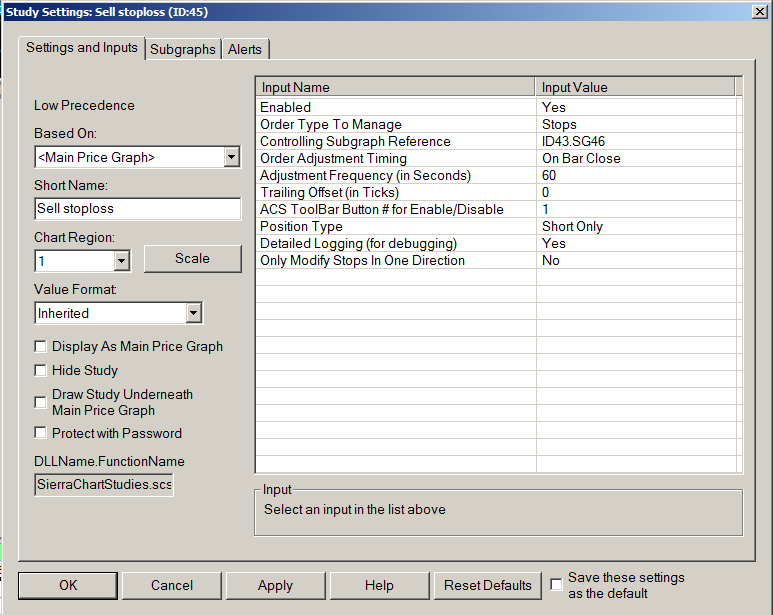
Task: Check Draw Study Underneath Main Price Graph
Action: point(40,402)
